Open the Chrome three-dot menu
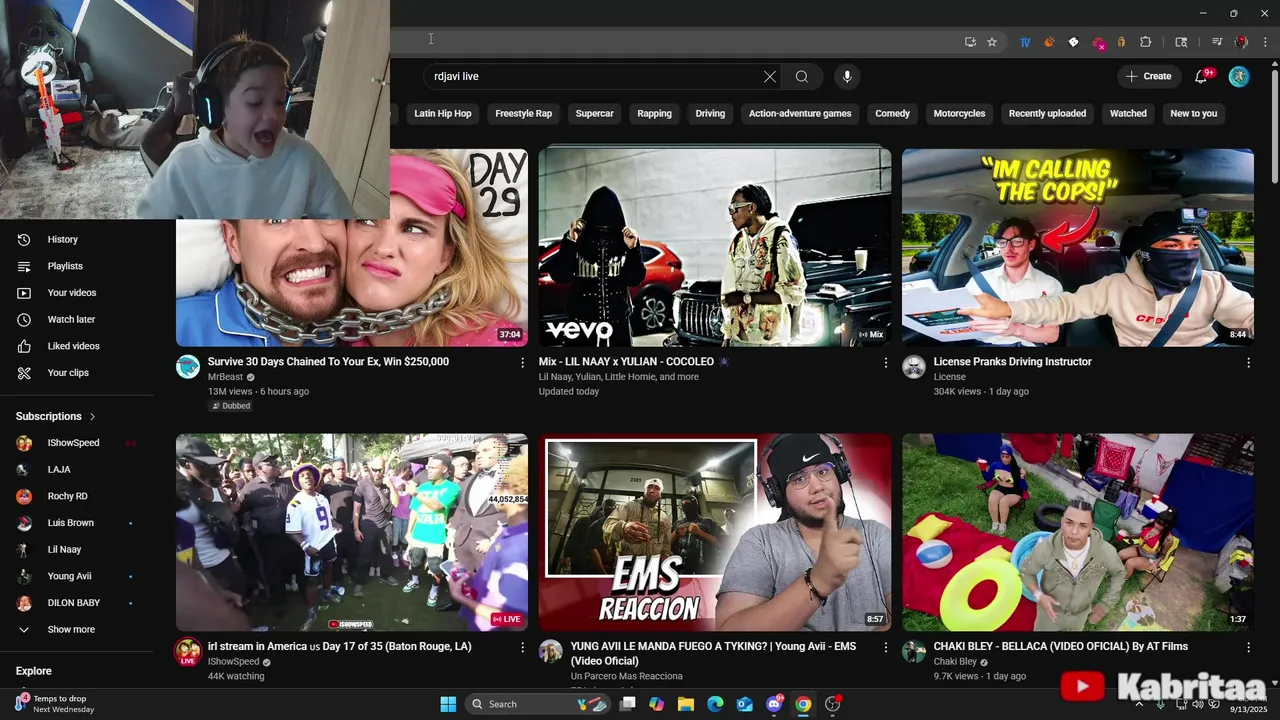The image size is (1280, 720). 1266,42
